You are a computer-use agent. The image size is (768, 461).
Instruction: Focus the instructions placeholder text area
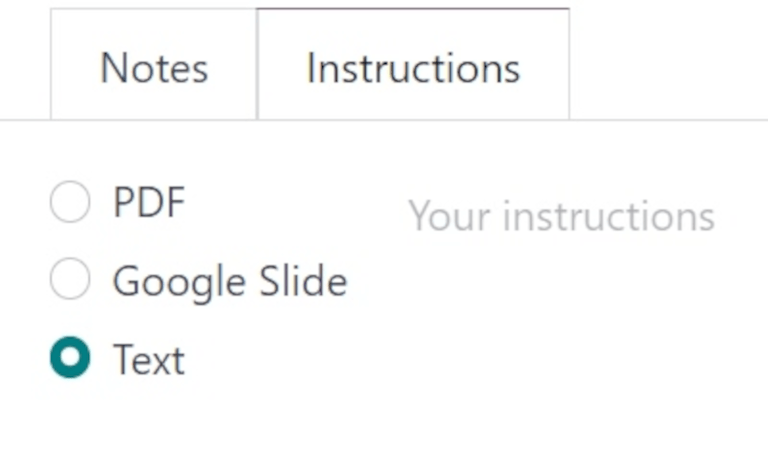point(561,216)
